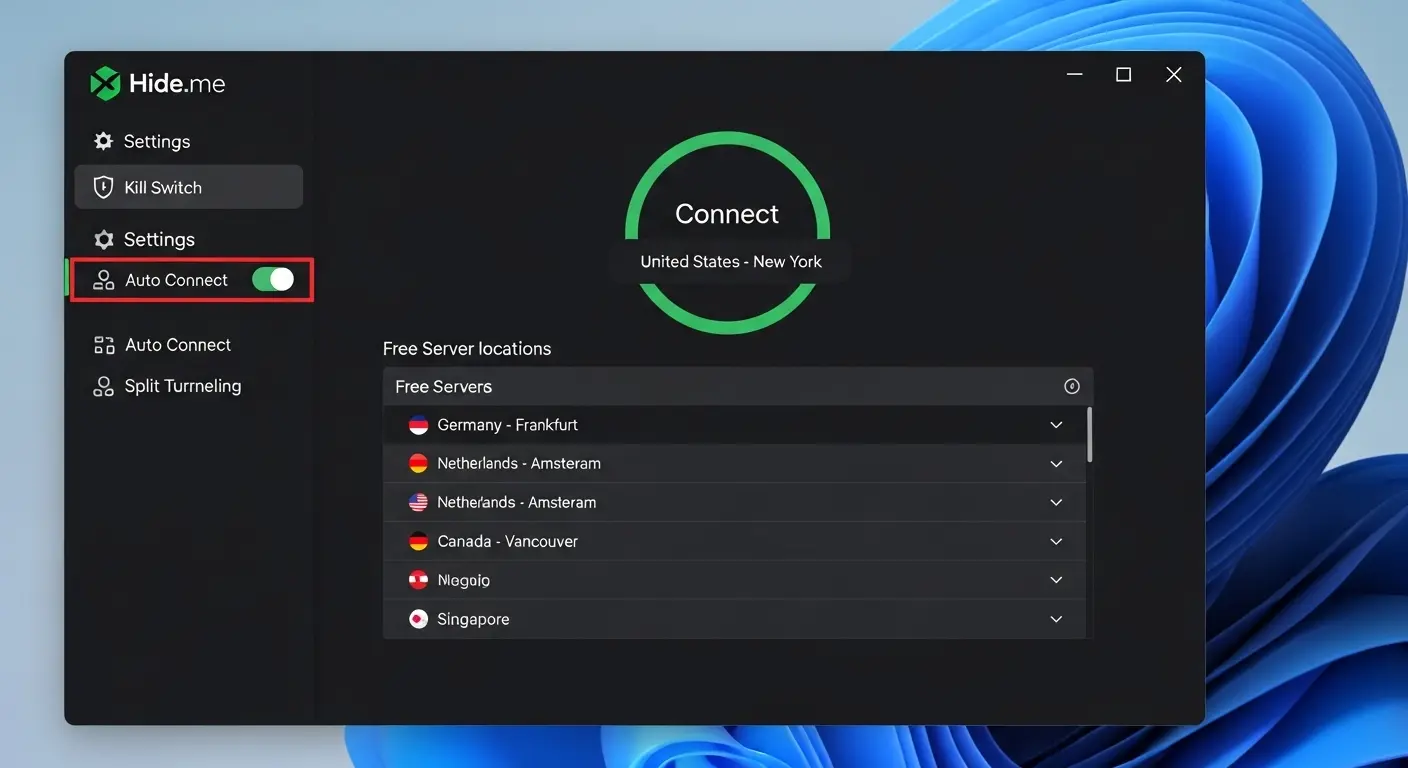
Task: Click the Hide.me hexagon logo
Action: (x=105, y=83)
